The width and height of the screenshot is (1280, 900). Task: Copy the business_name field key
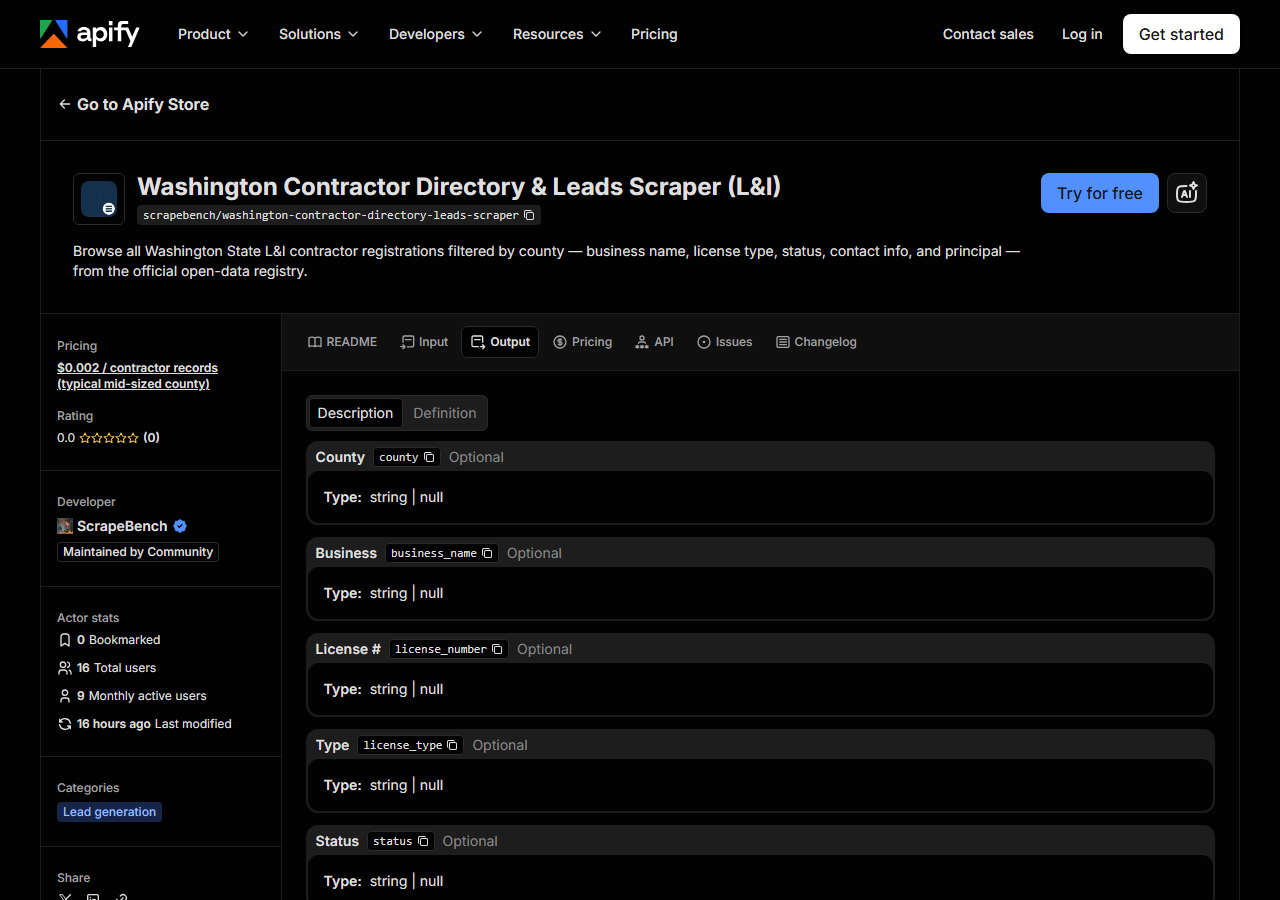tap(487, 553)
